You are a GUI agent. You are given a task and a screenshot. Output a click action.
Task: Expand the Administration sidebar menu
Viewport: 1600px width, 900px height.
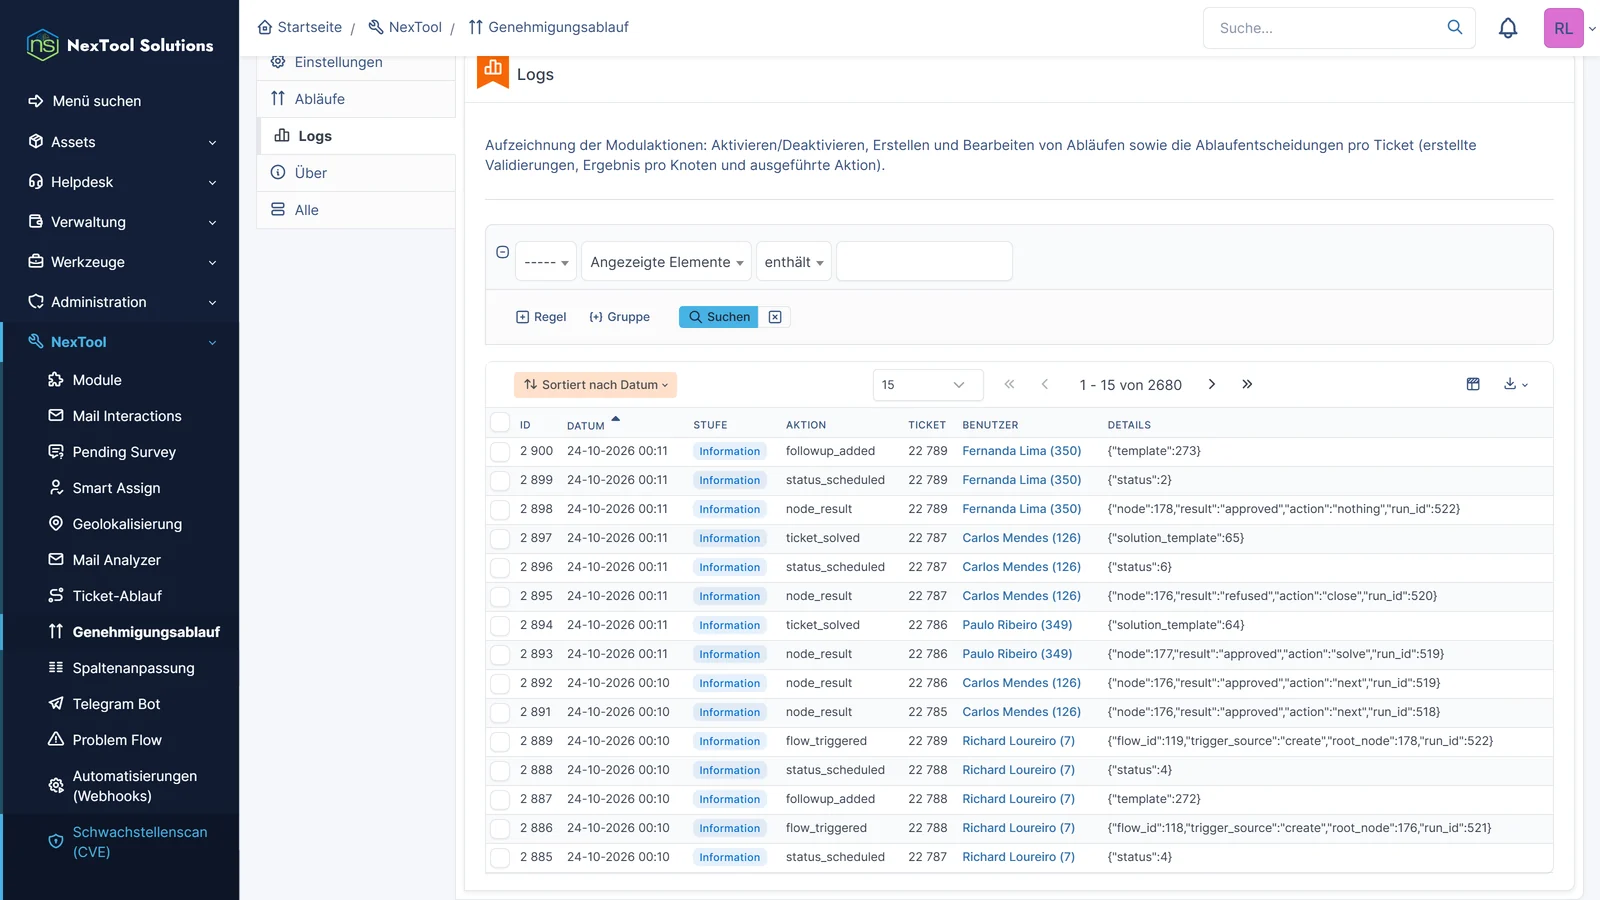[120, 302]
